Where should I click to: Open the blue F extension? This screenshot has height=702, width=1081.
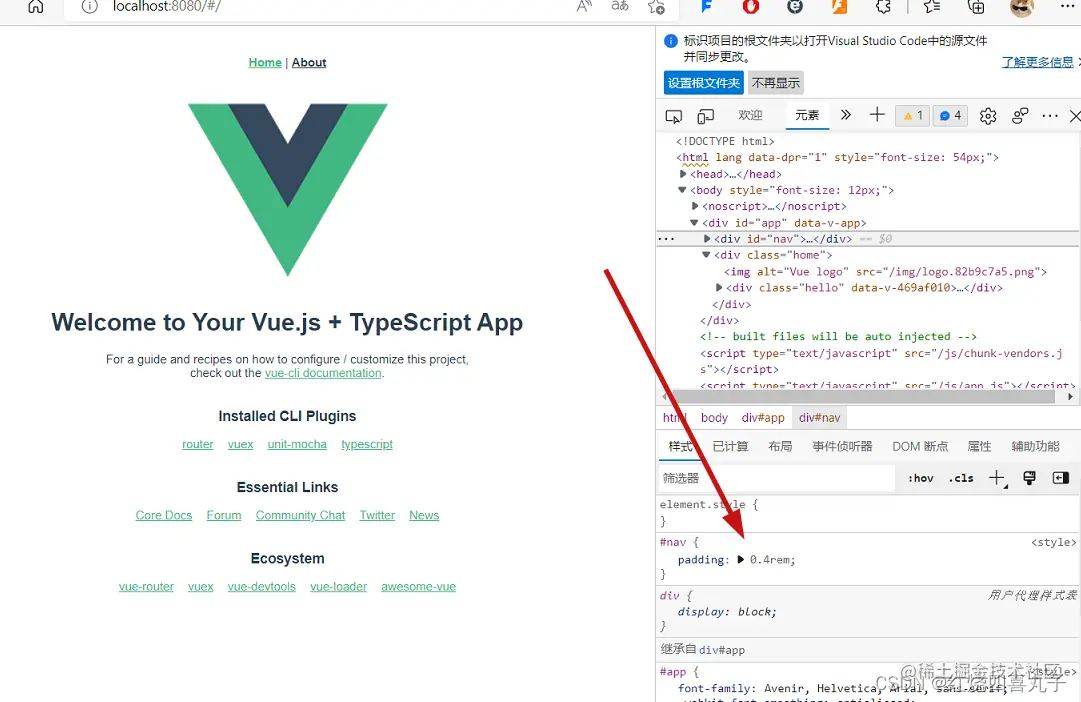tap(706, 7)
